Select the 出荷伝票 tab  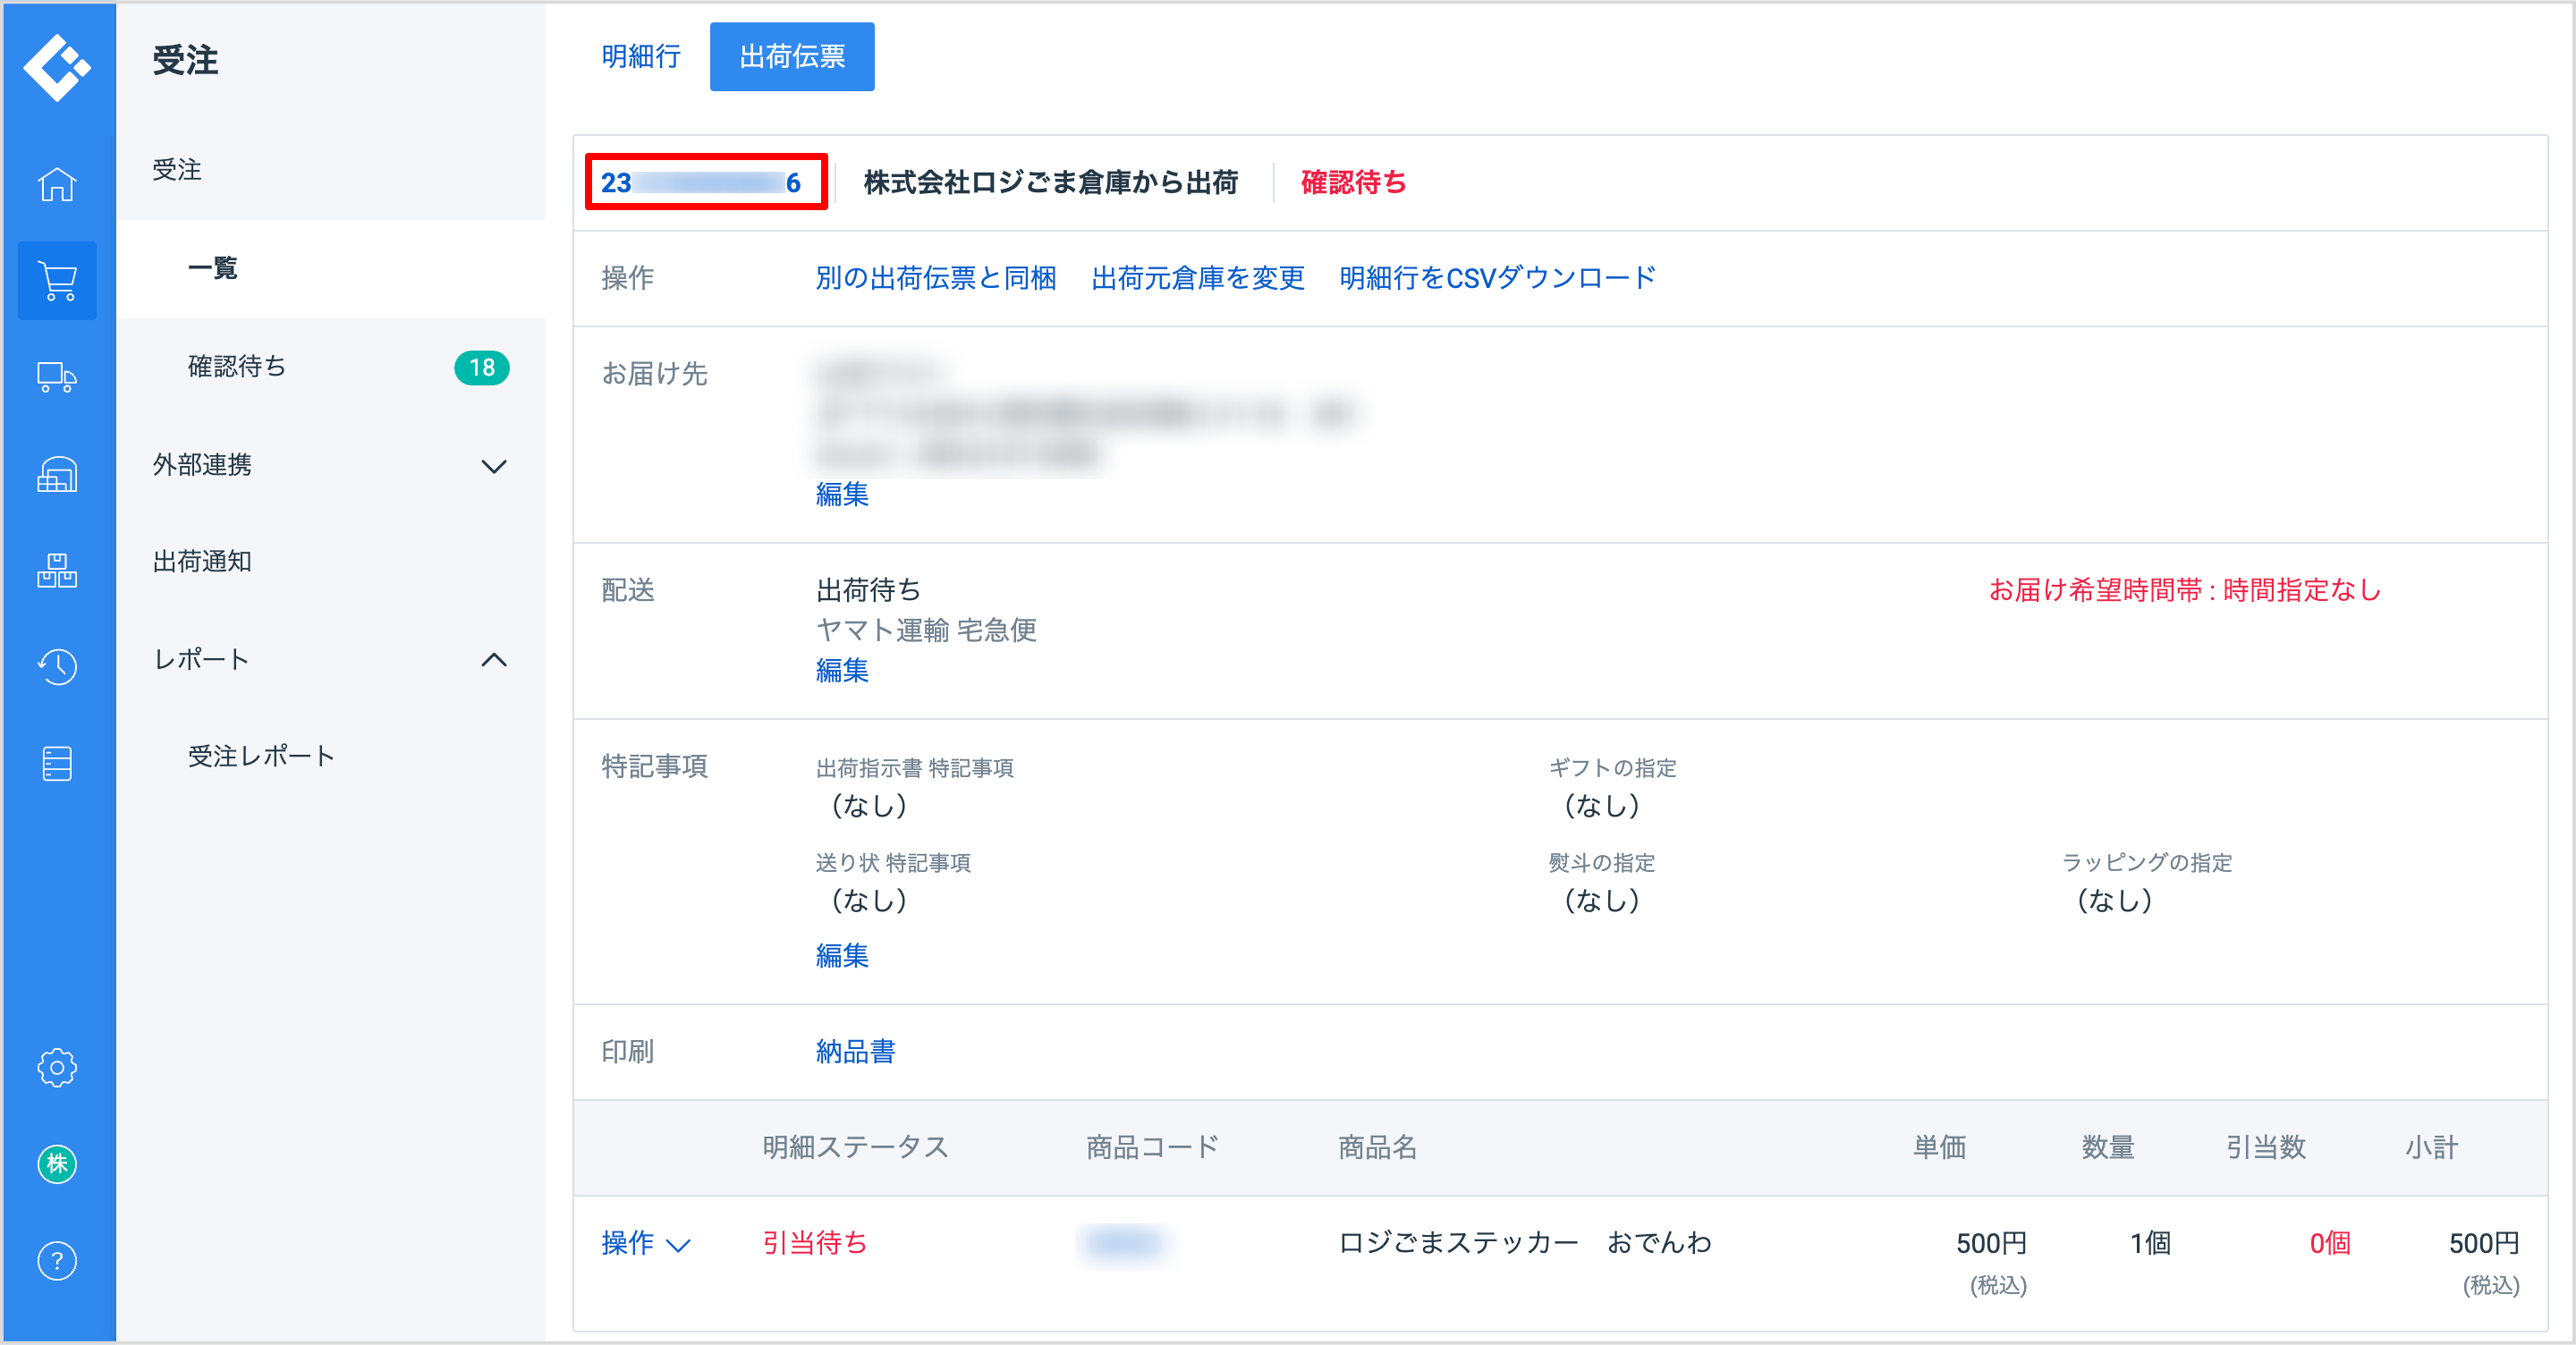point(792,56)
